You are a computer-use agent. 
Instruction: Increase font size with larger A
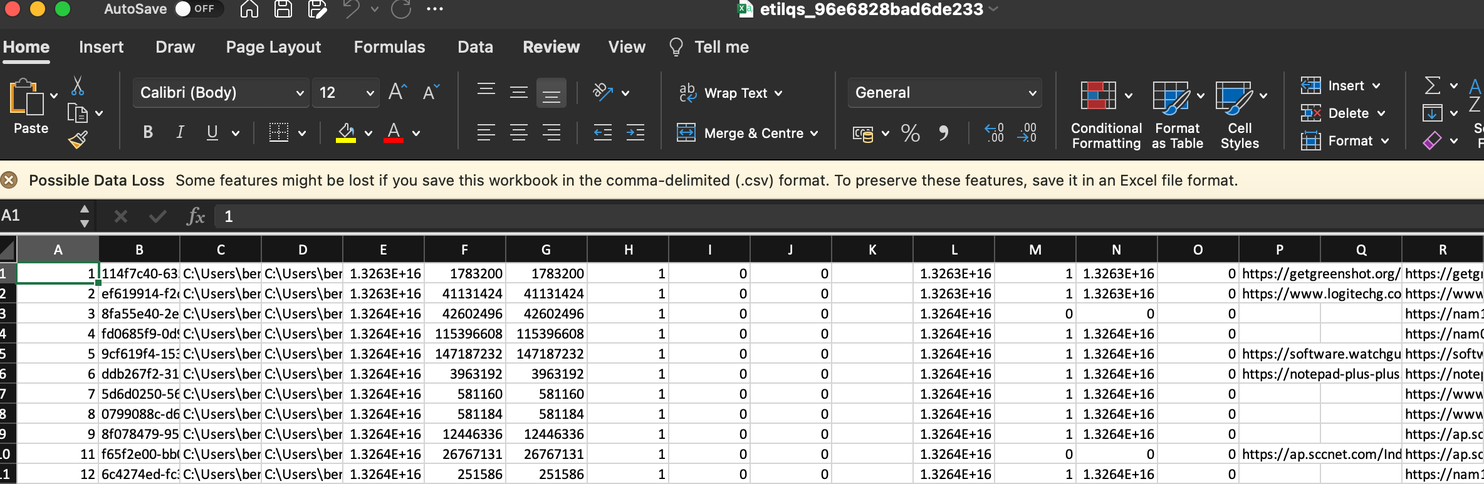point(397,92)
